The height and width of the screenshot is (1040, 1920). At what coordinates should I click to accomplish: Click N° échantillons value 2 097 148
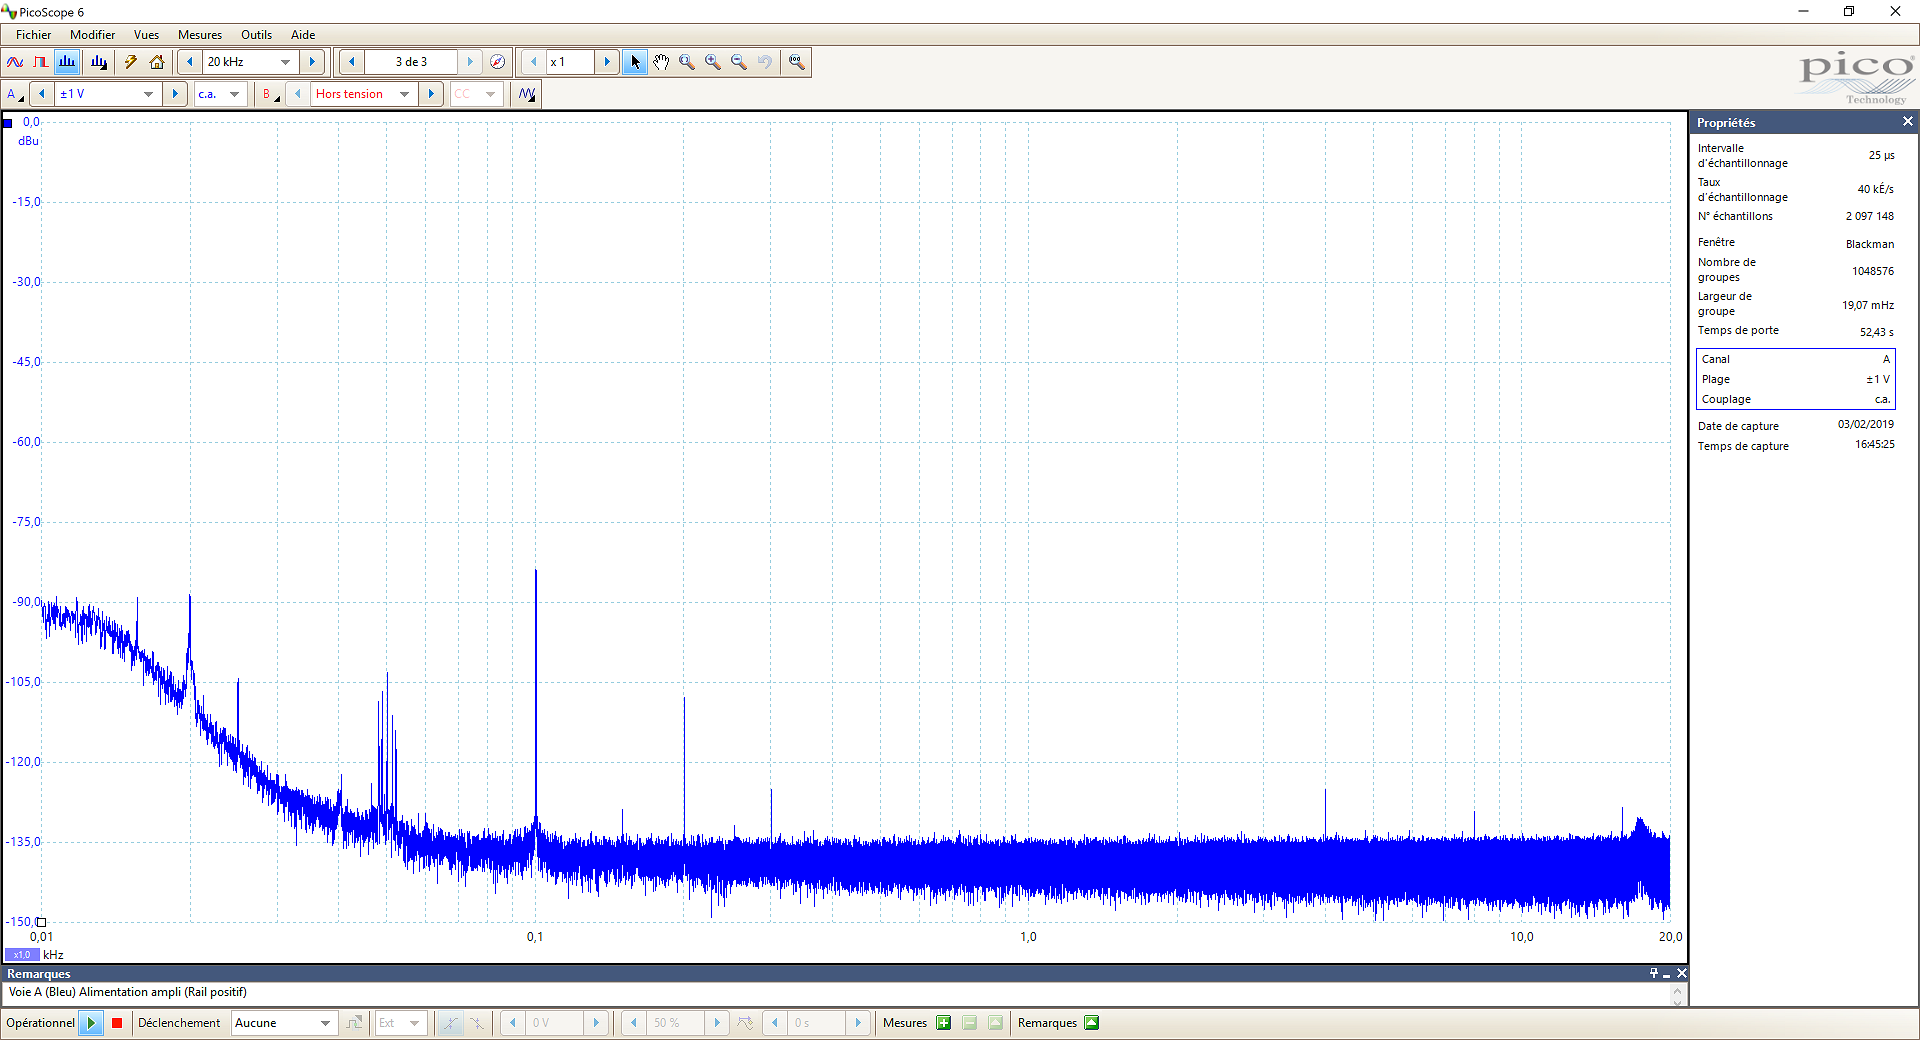click(x=1869, y=216)
